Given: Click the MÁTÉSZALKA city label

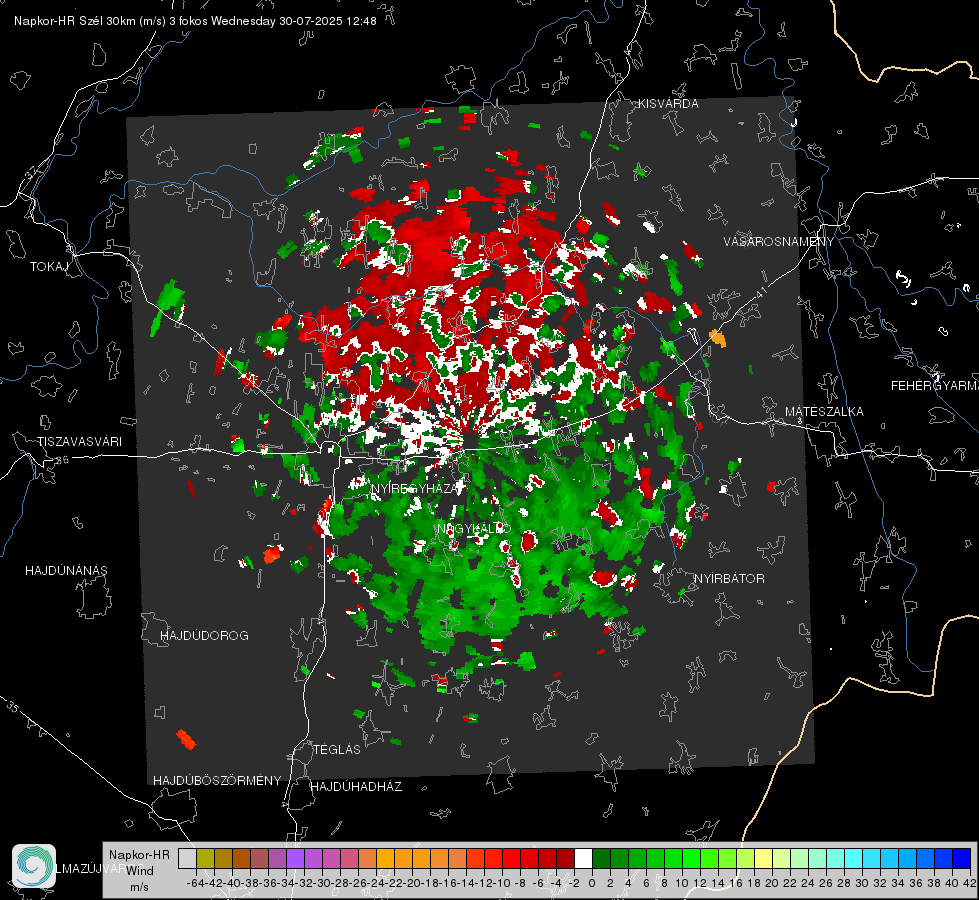Looking at the screenshot, I should 824,412.
